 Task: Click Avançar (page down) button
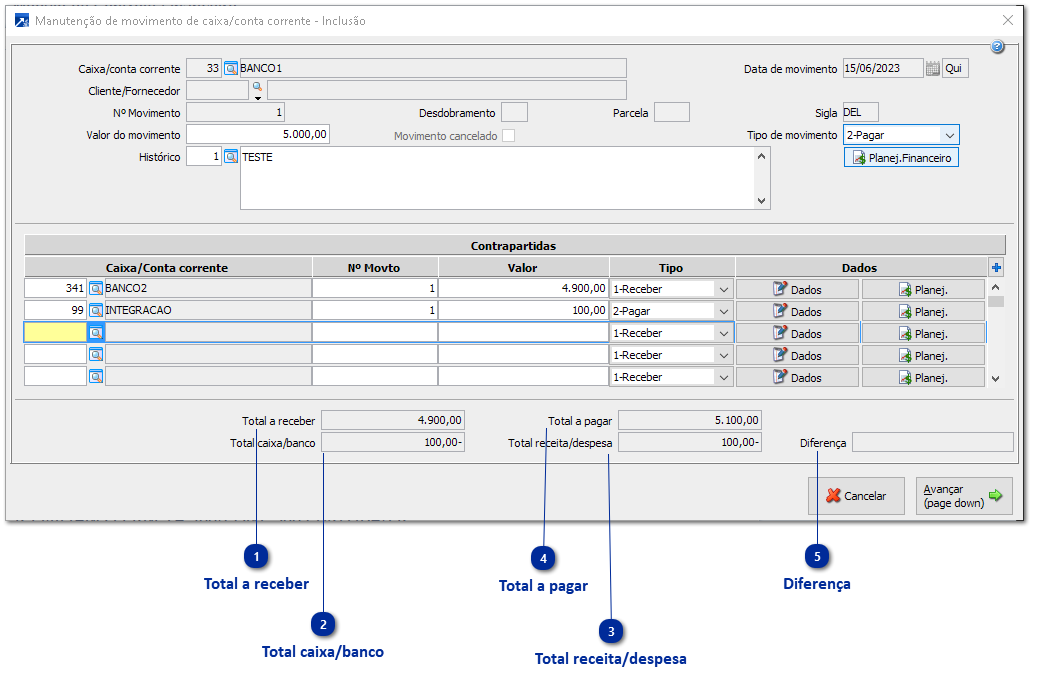[963, 496]
